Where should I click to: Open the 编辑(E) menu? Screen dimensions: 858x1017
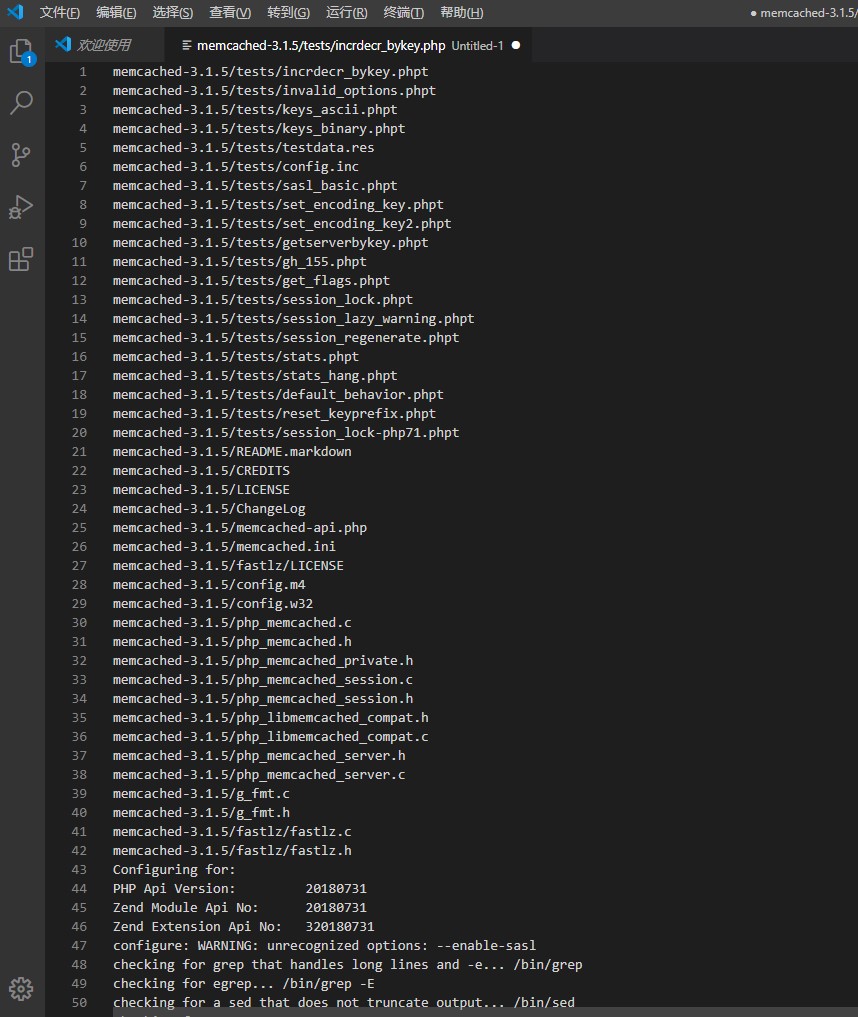coord(117,12)
